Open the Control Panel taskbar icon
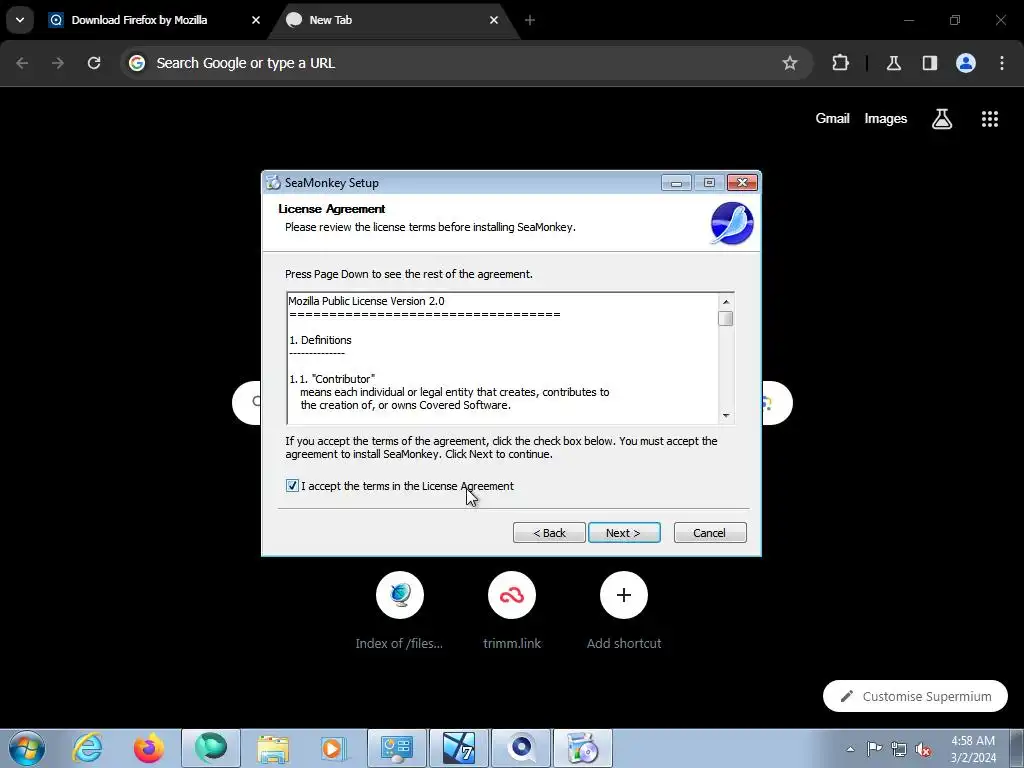1024x768 pixels. [397, 748]
